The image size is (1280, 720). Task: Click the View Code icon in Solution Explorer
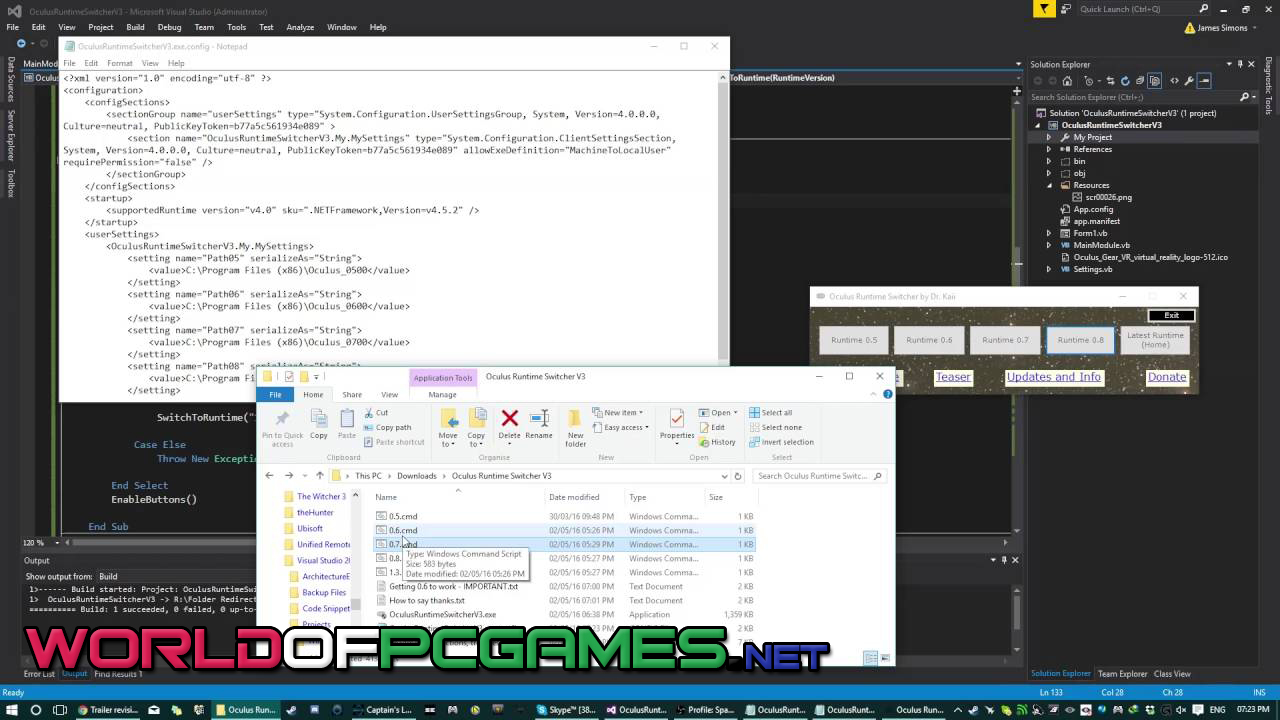coord(1174,81)
